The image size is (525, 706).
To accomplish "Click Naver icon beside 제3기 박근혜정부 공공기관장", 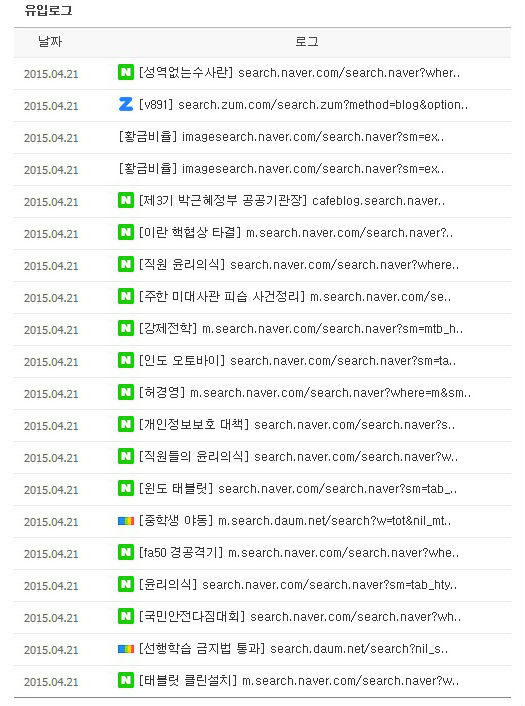I will (126, 200).
